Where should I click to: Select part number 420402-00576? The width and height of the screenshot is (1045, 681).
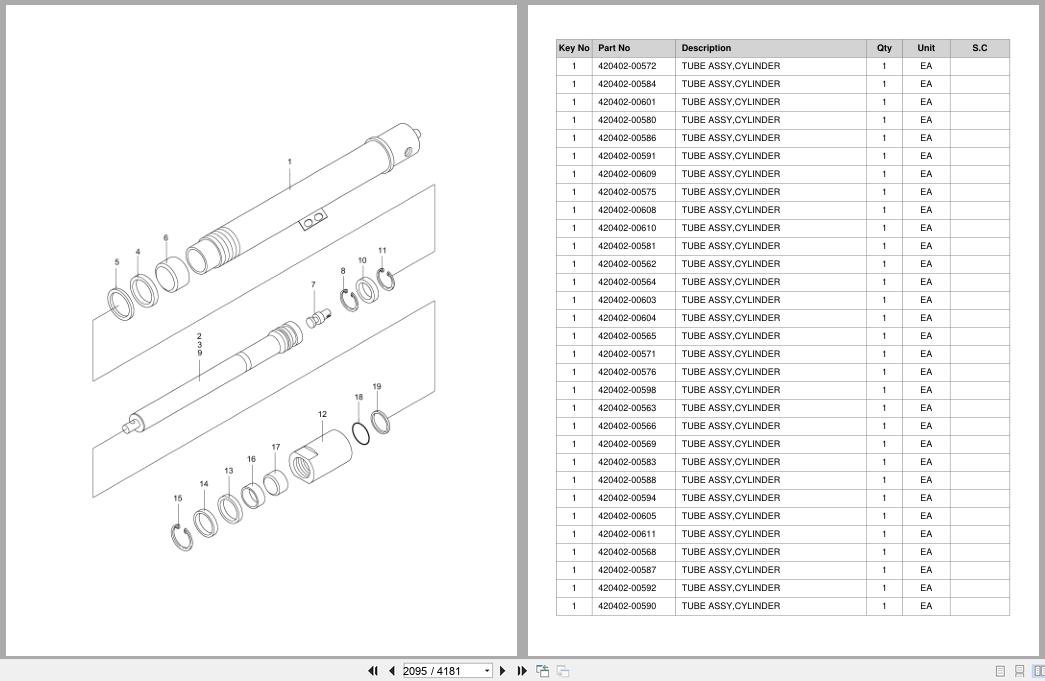pyautogui.click(x=626, y=372)
